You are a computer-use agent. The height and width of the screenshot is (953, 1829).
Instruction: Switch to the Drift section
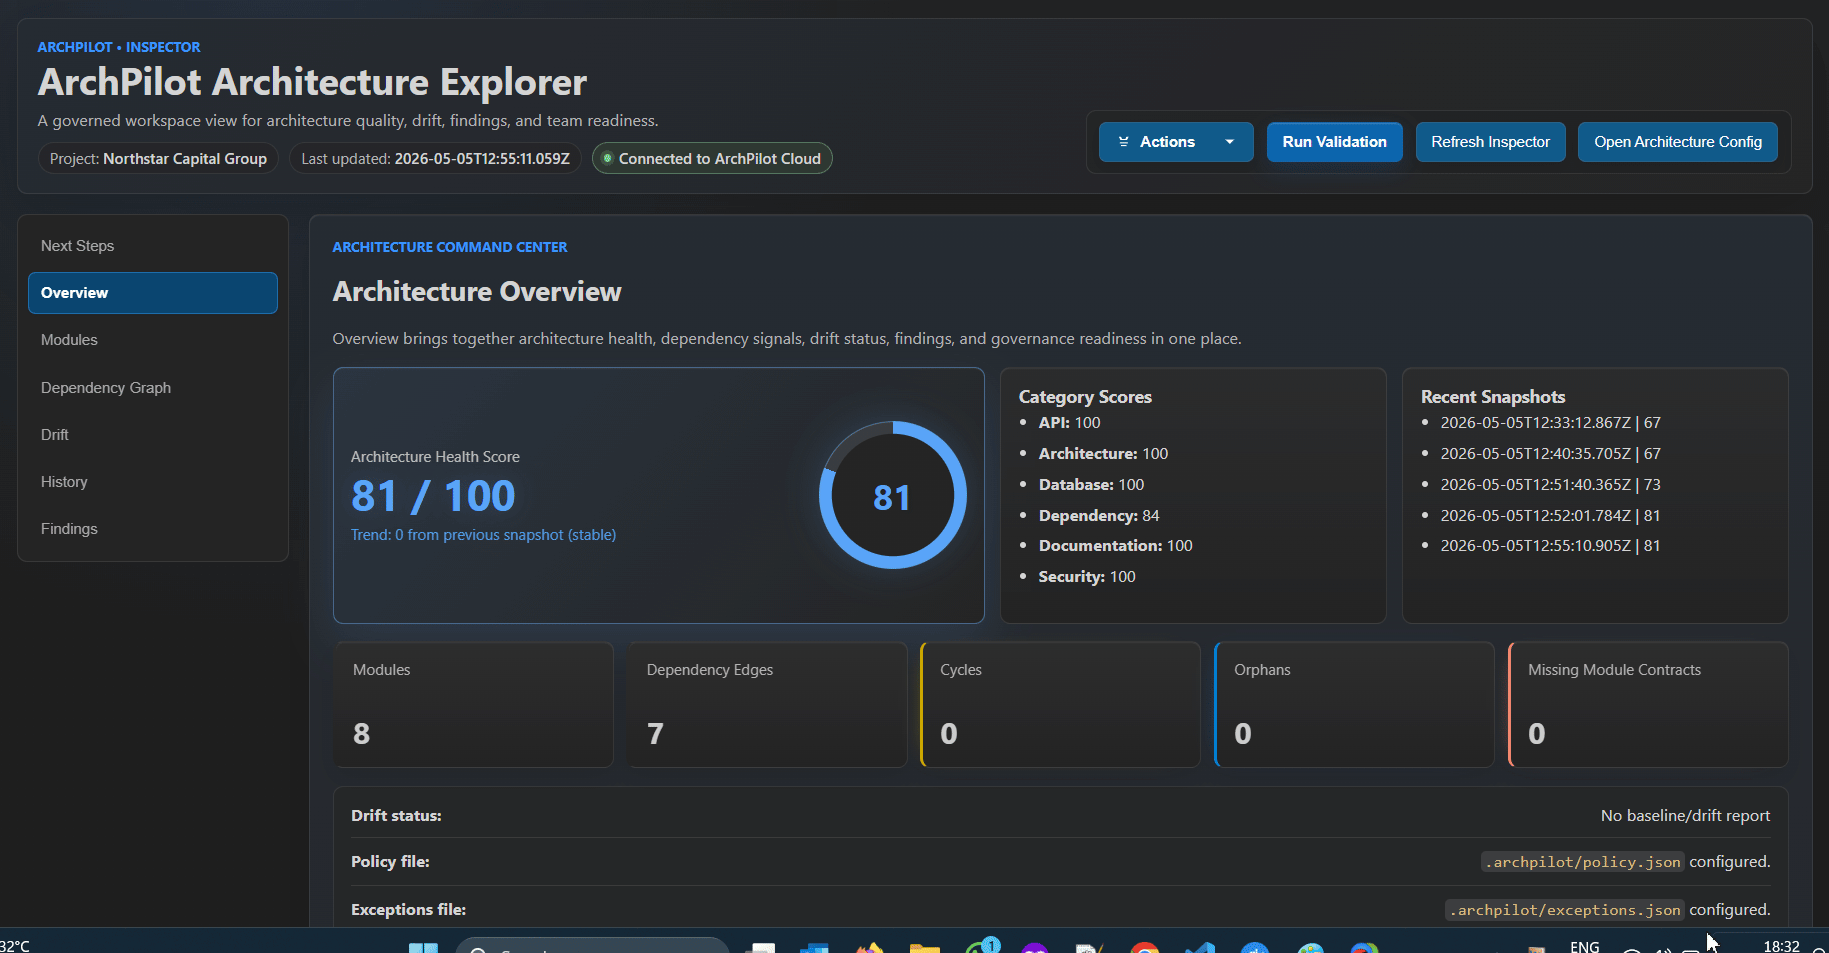[153, 435]
